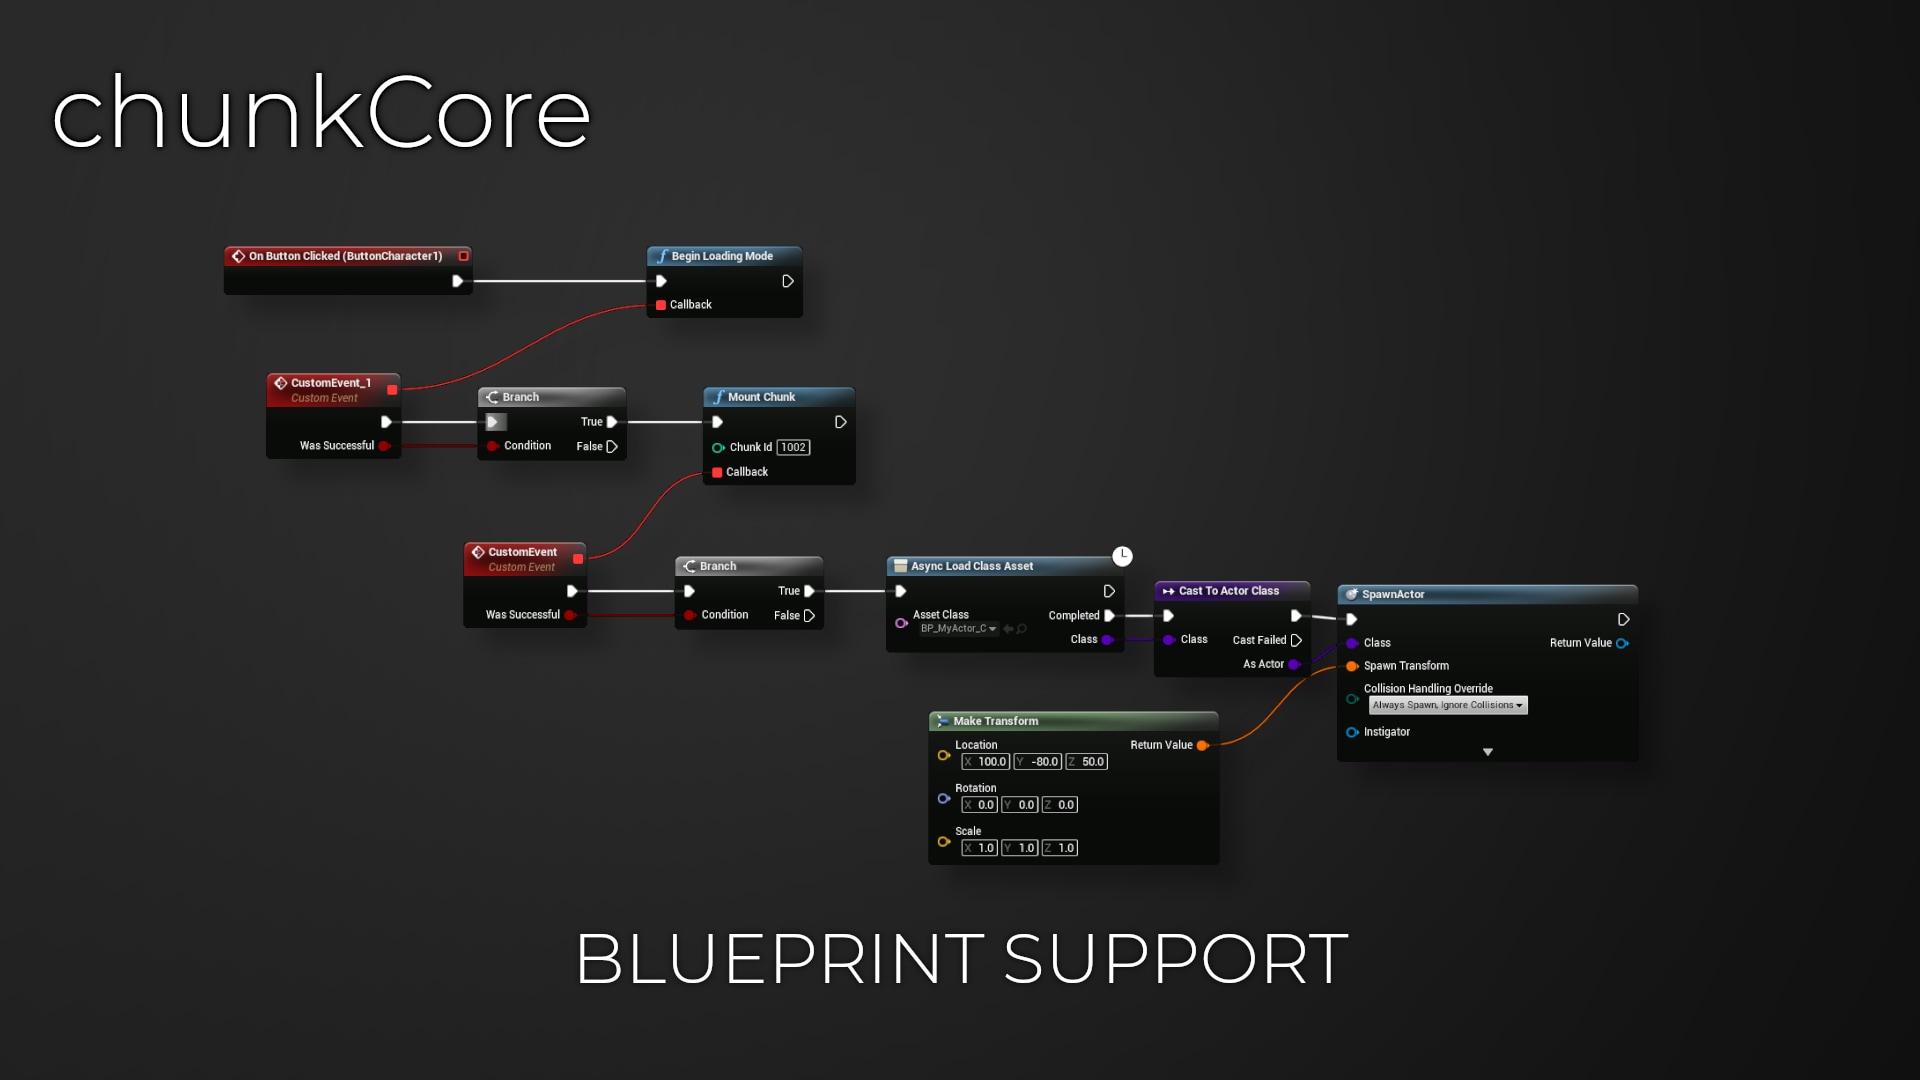Toggle the Branch False condition pin
This screenshot has width=1920, height=1080.
click(613, 446)
